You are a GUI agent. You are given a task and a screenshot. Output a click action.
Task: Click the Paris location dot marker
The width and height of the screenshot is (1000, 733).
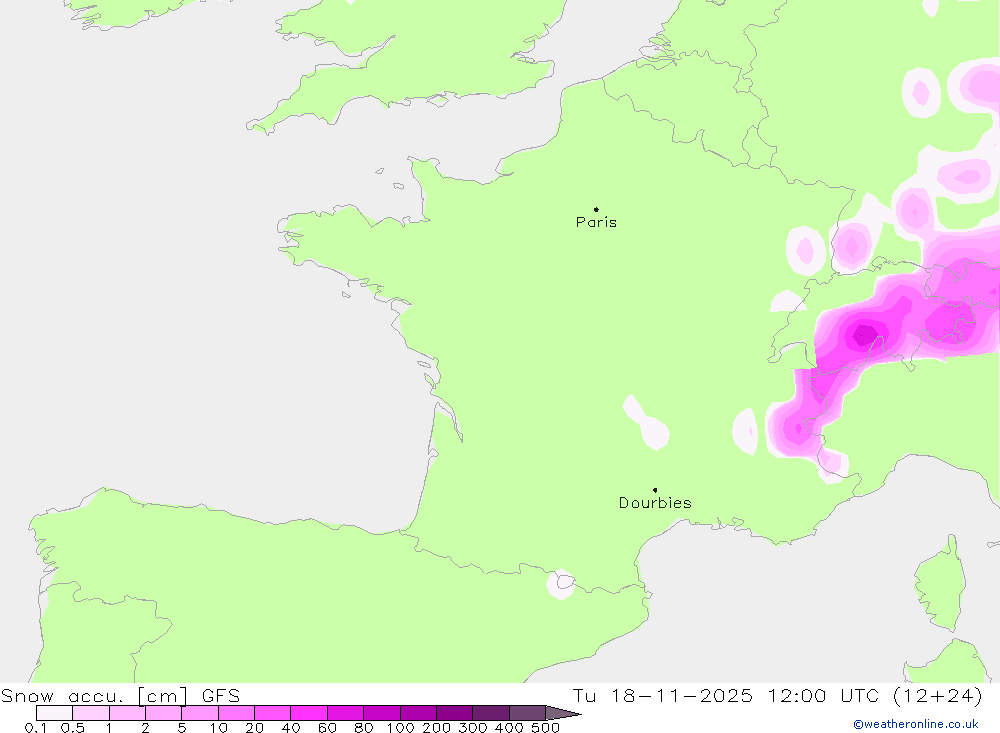tap(596, 209)
